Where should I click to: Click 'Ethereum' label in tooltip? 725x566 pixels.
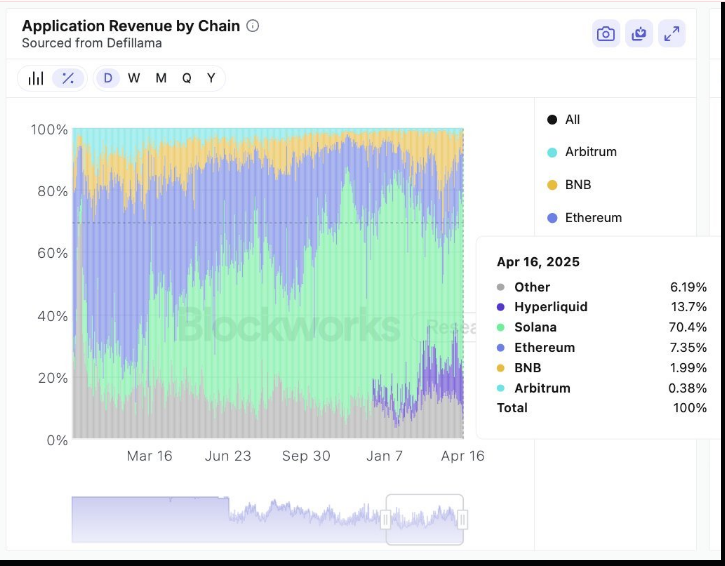545,348
